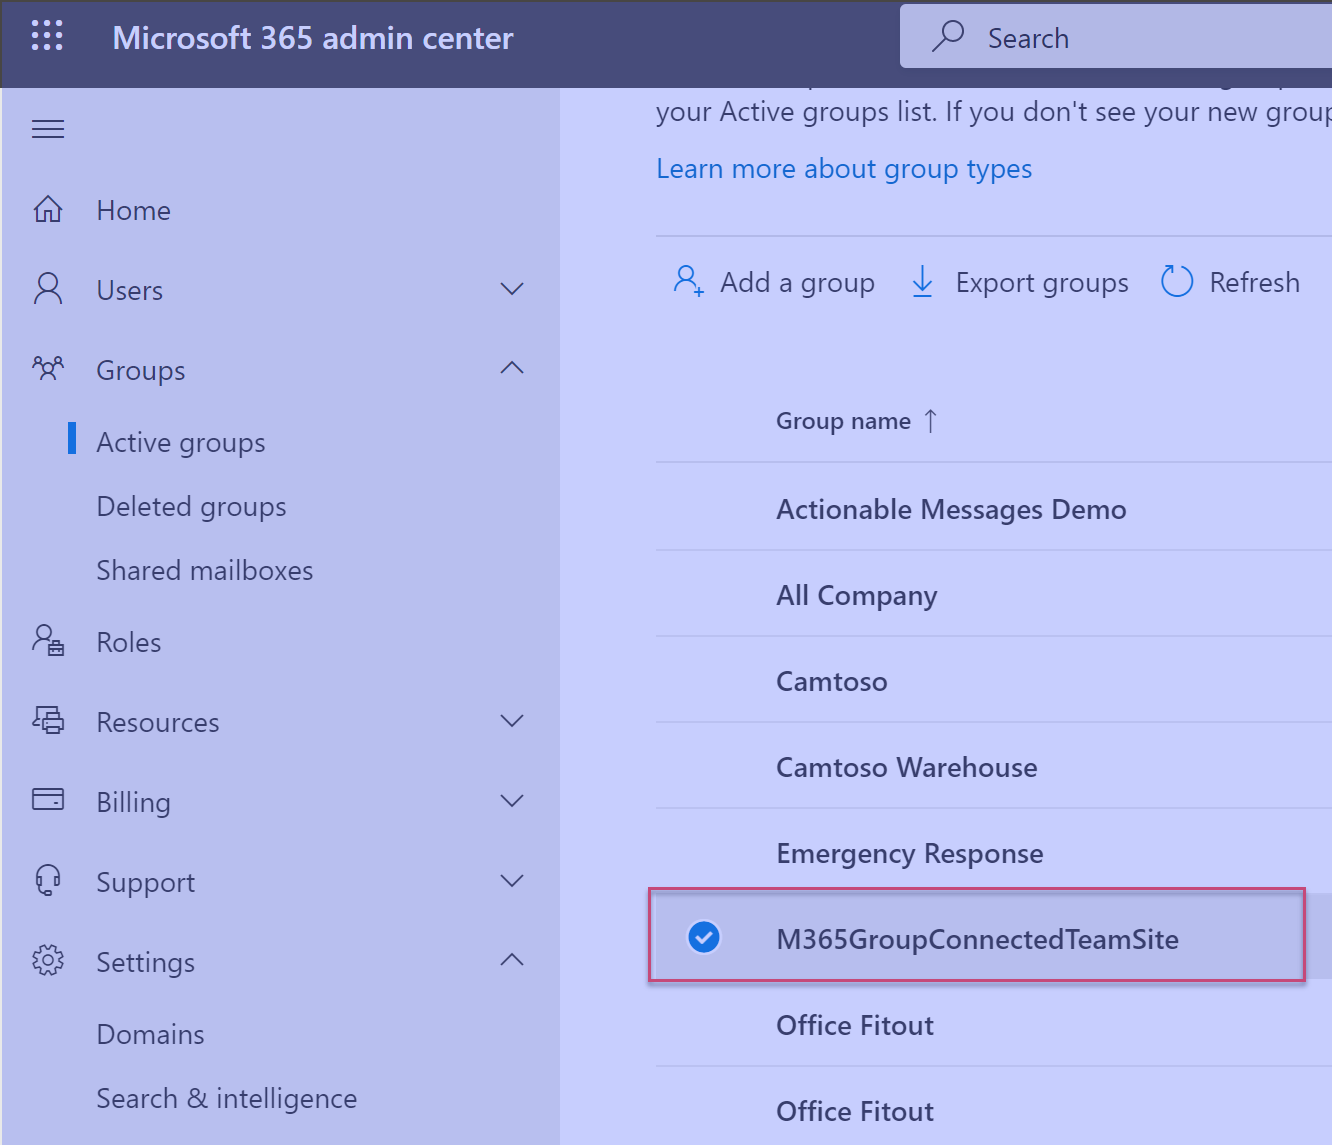Click the Refresh circular arrow icon
The height and width of the screenshot is (1145, 1332).
1177,282
